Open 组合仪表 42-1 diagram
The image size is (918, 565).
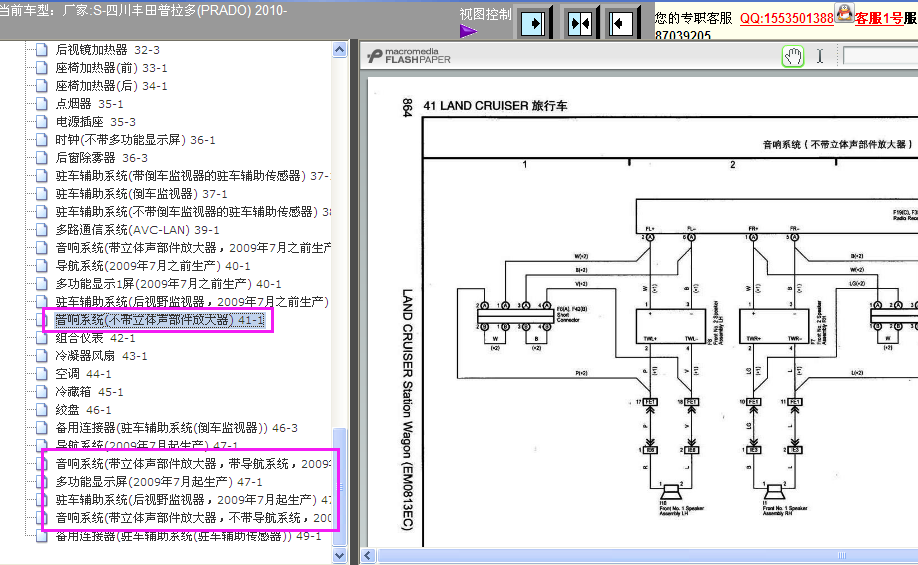click(95, 338)
